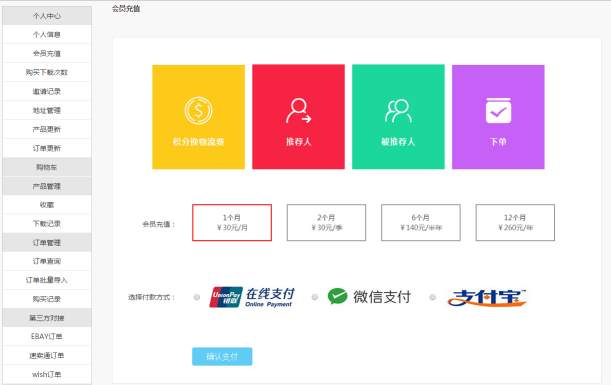Expand the 第三方对接 sidebar section

47,318
